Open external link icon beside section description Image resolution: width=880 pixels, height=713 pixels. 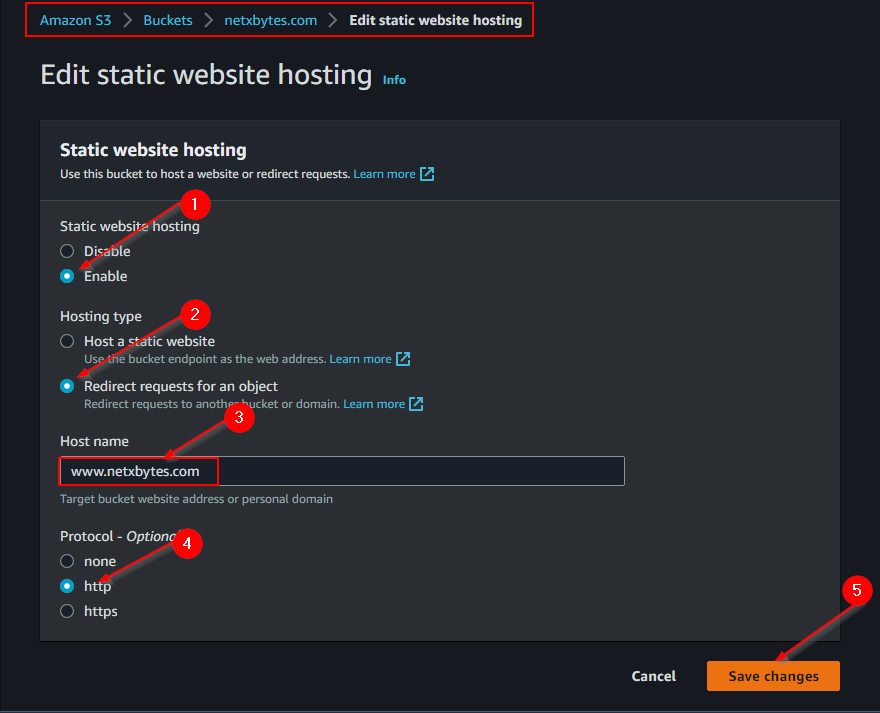(427, 174)
